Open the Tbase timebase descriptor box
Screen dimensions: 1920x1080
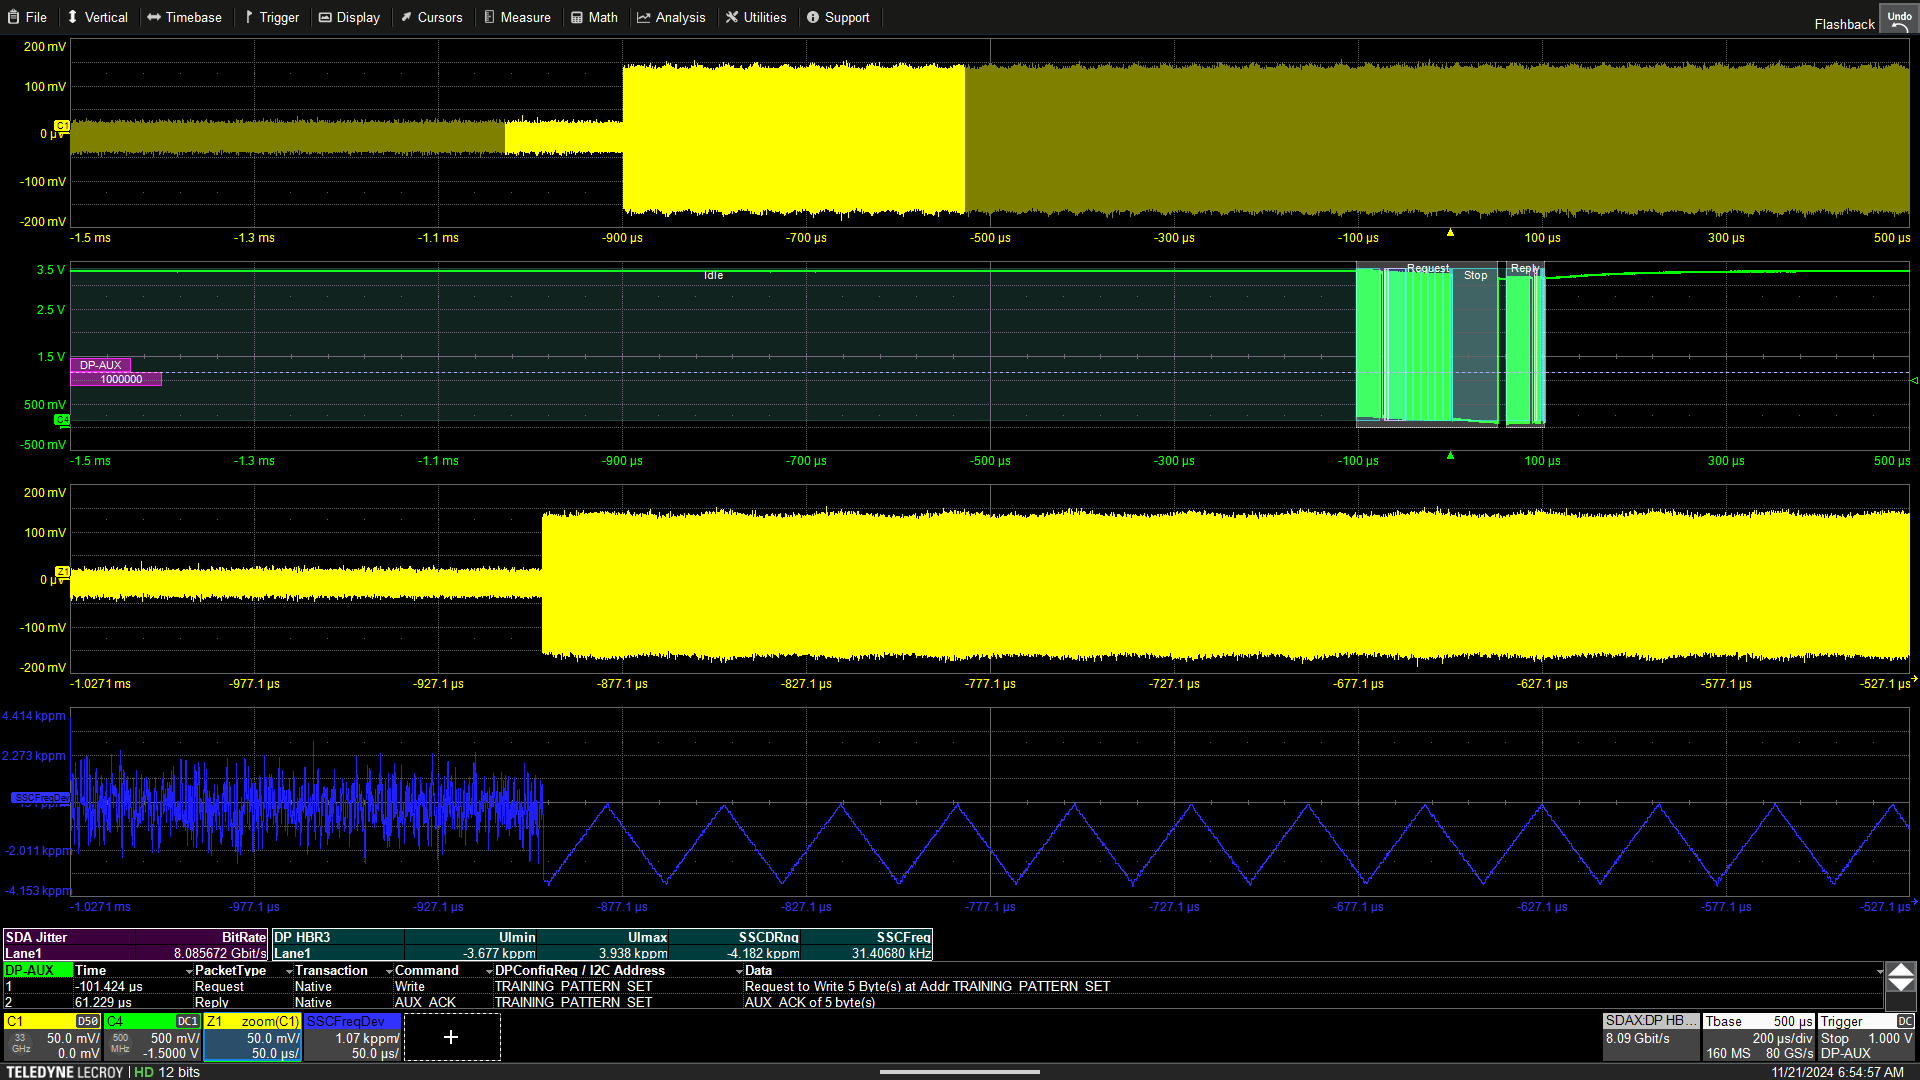coord(1758,1037)
